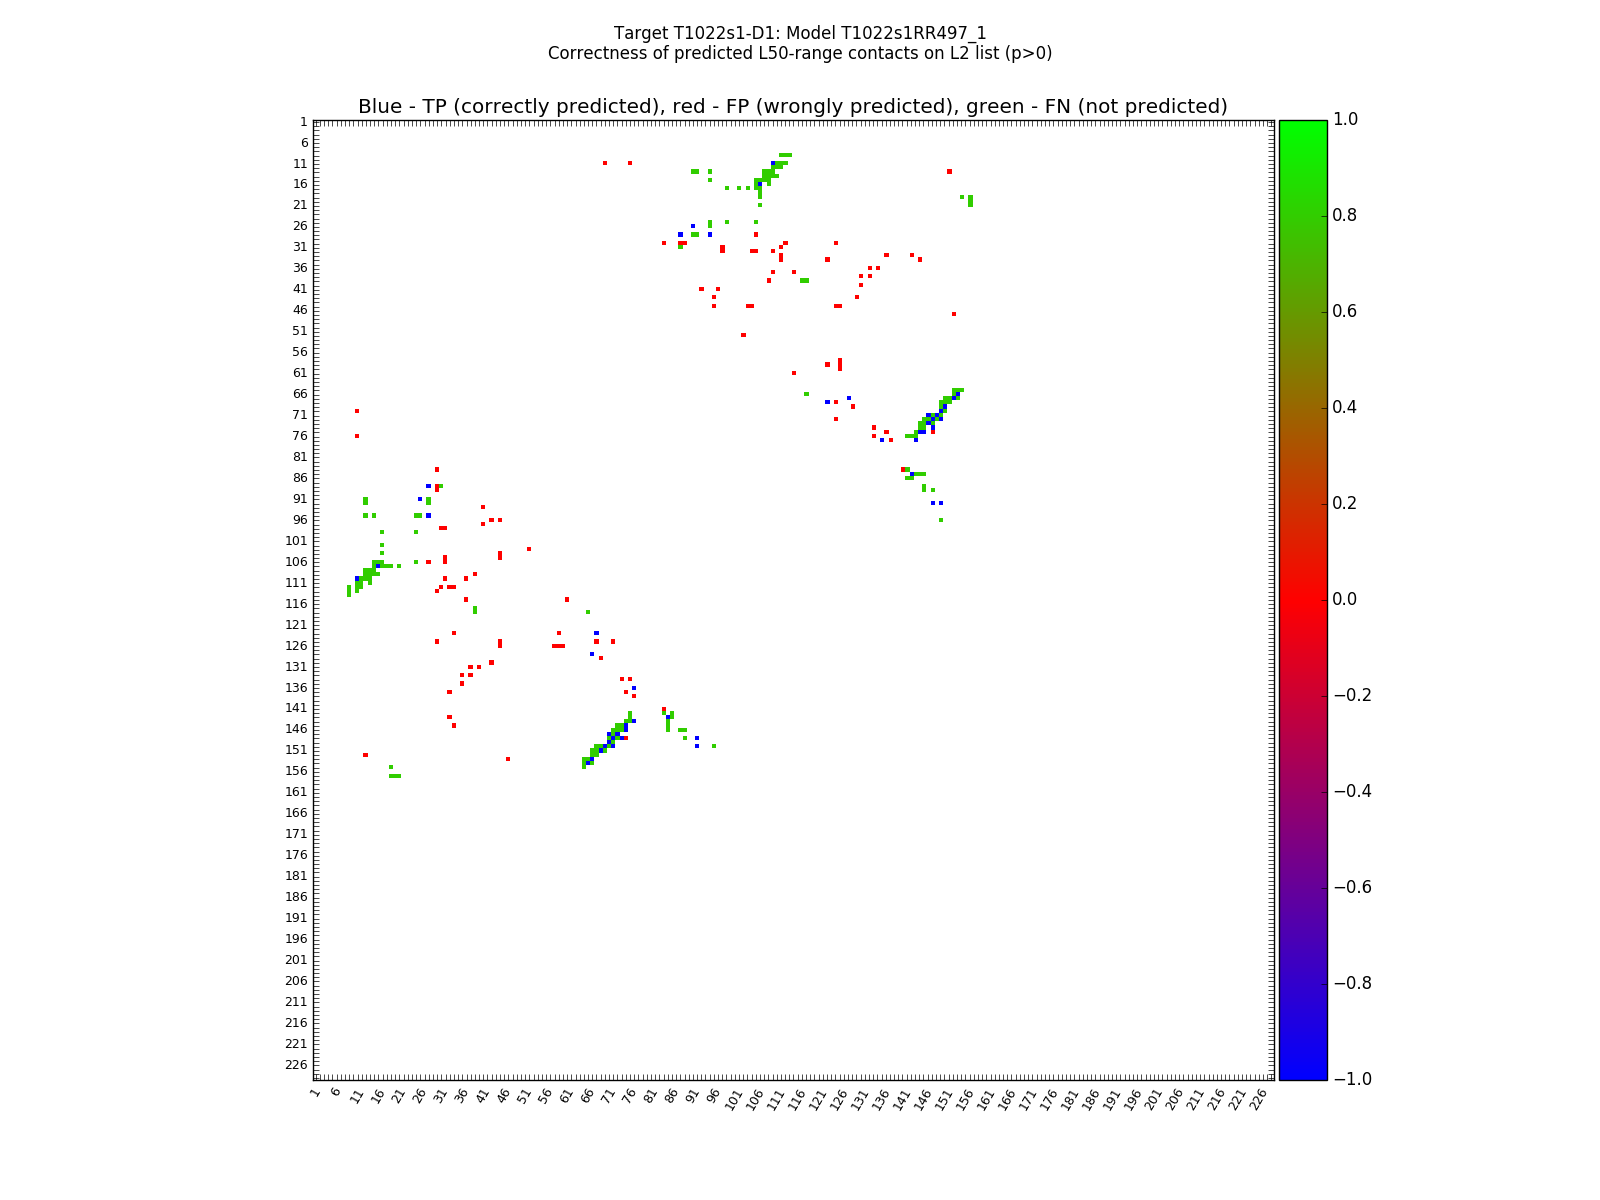Viewport: 1600px width, 1200px height.
Task: Click the Blue/red/green legend heading above the plot
Action: click(792, 107)
